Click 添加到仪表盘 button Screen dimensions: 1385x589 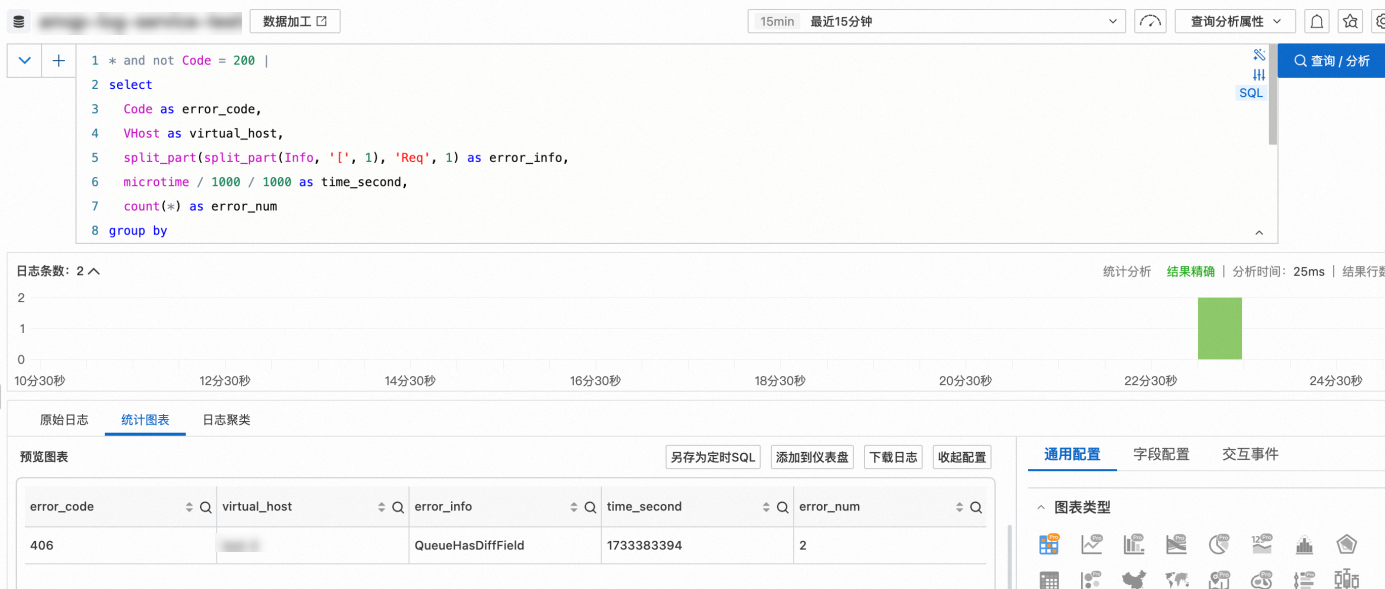812,457
